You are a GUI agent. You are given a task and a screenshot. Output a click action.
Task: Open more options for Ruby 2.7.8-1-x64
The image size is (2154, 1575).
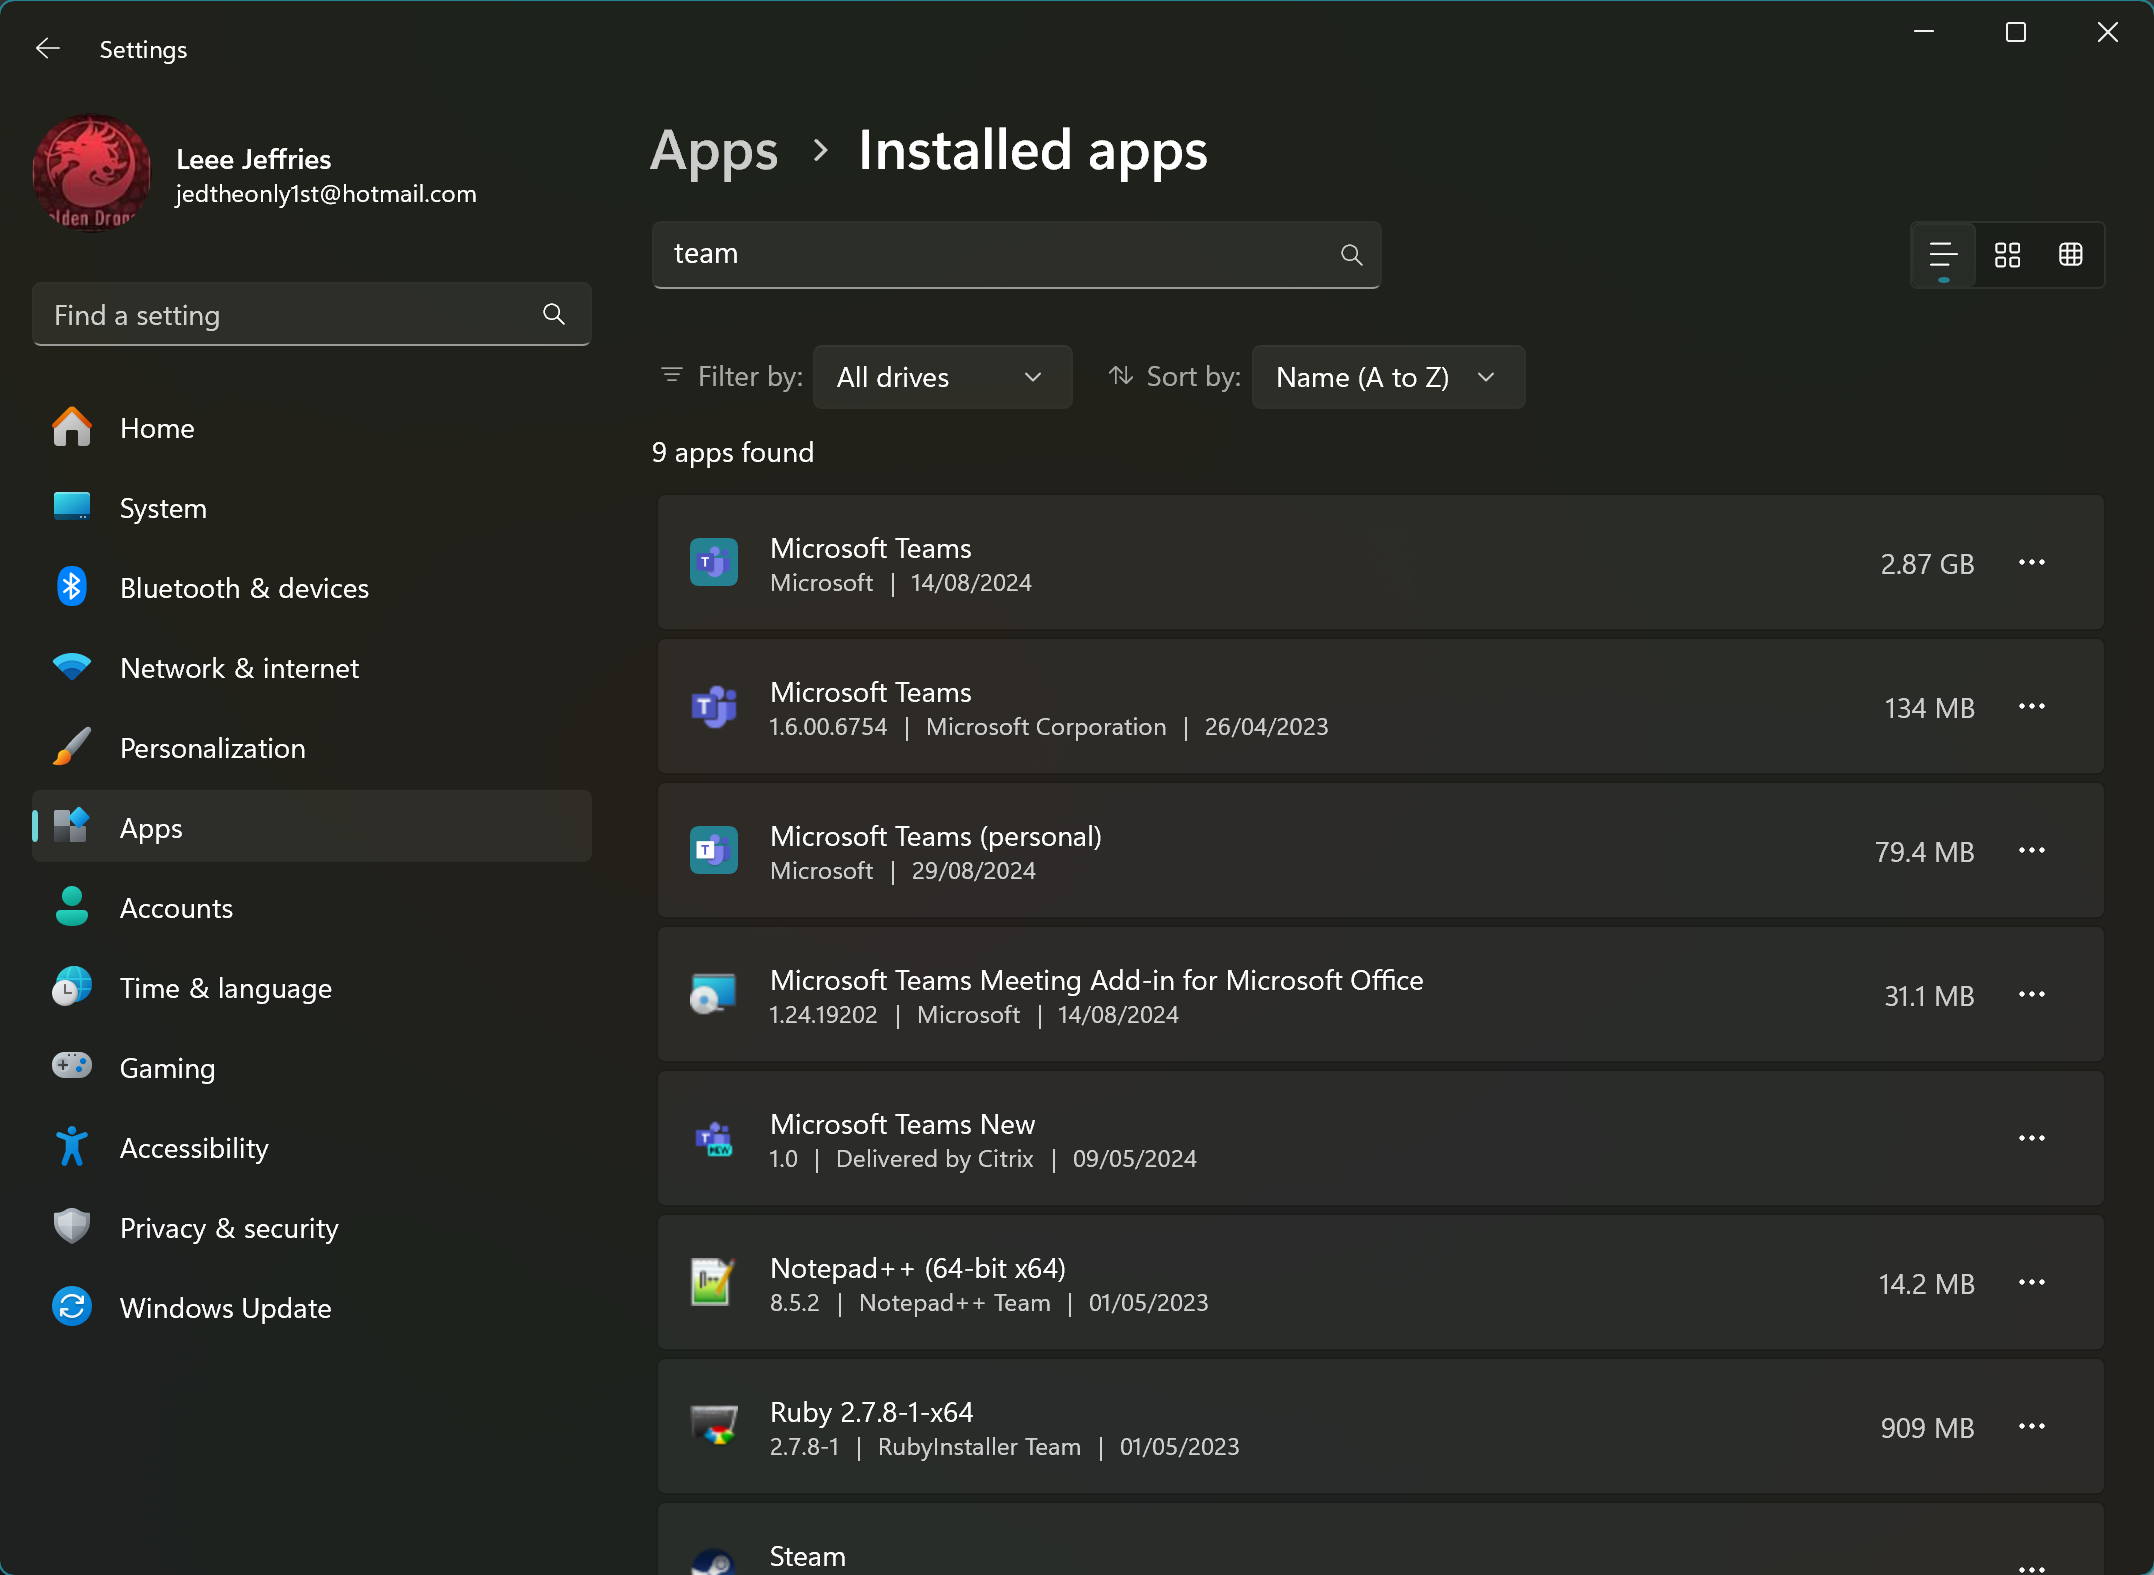click(x=2031, y=1427)
